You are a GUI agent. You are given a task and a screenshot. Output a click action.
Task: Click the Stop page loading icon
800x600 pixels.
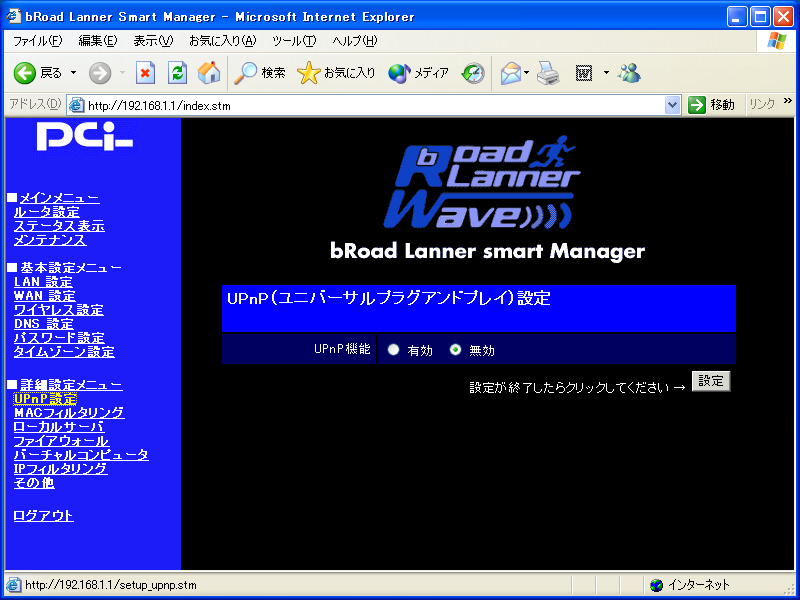(145, 73)
